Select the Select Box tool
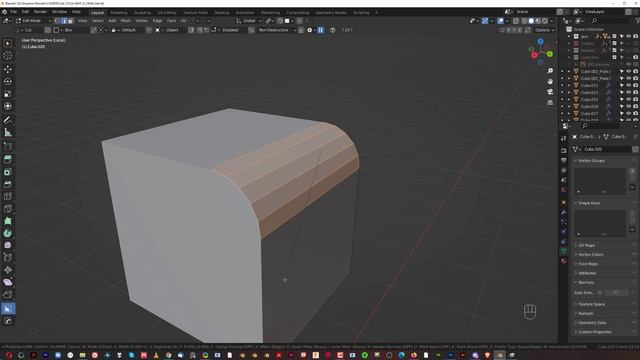 point(8,43)
